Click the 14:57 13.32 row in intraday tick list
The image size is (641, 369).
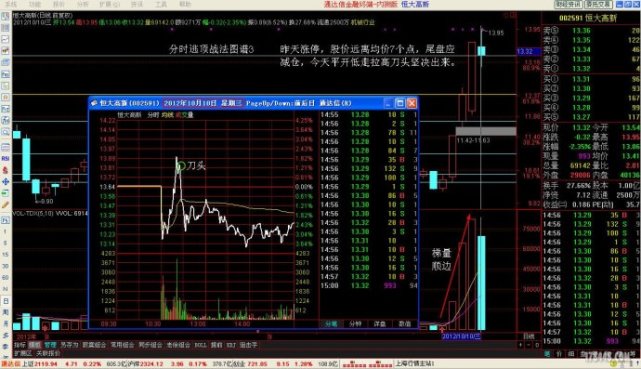click(369, 277)
